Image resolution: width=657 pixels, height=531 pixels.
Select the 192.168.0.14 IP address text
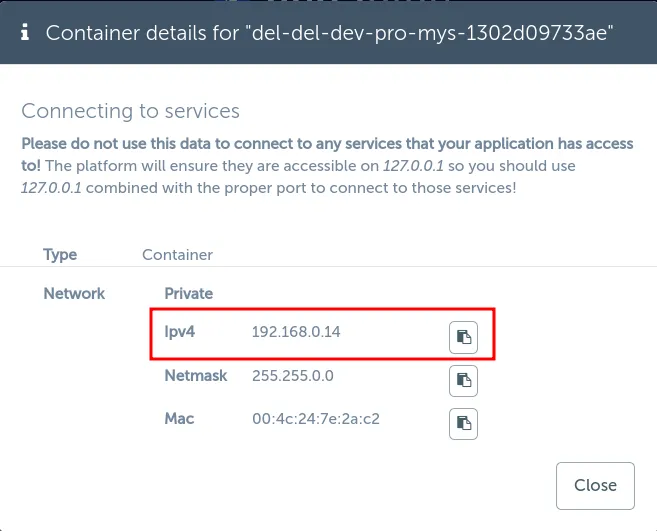pos(296,332)
